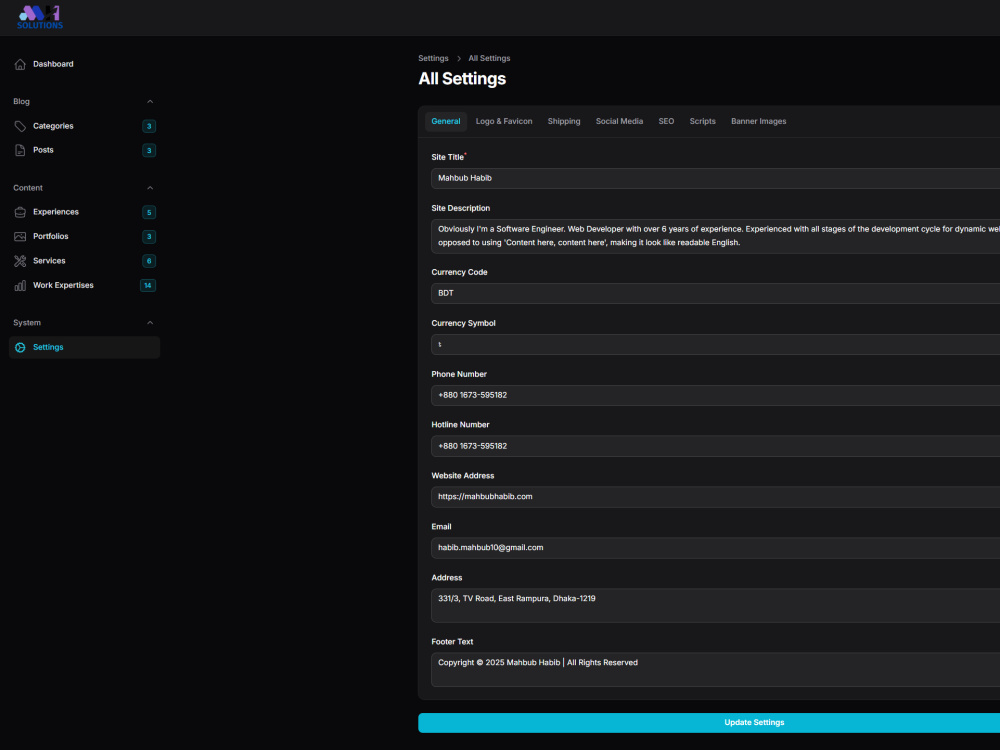Click the MH Solutions logo
Image resolution: width=1000 pixels, height=750 pixels.
point(40,17)
